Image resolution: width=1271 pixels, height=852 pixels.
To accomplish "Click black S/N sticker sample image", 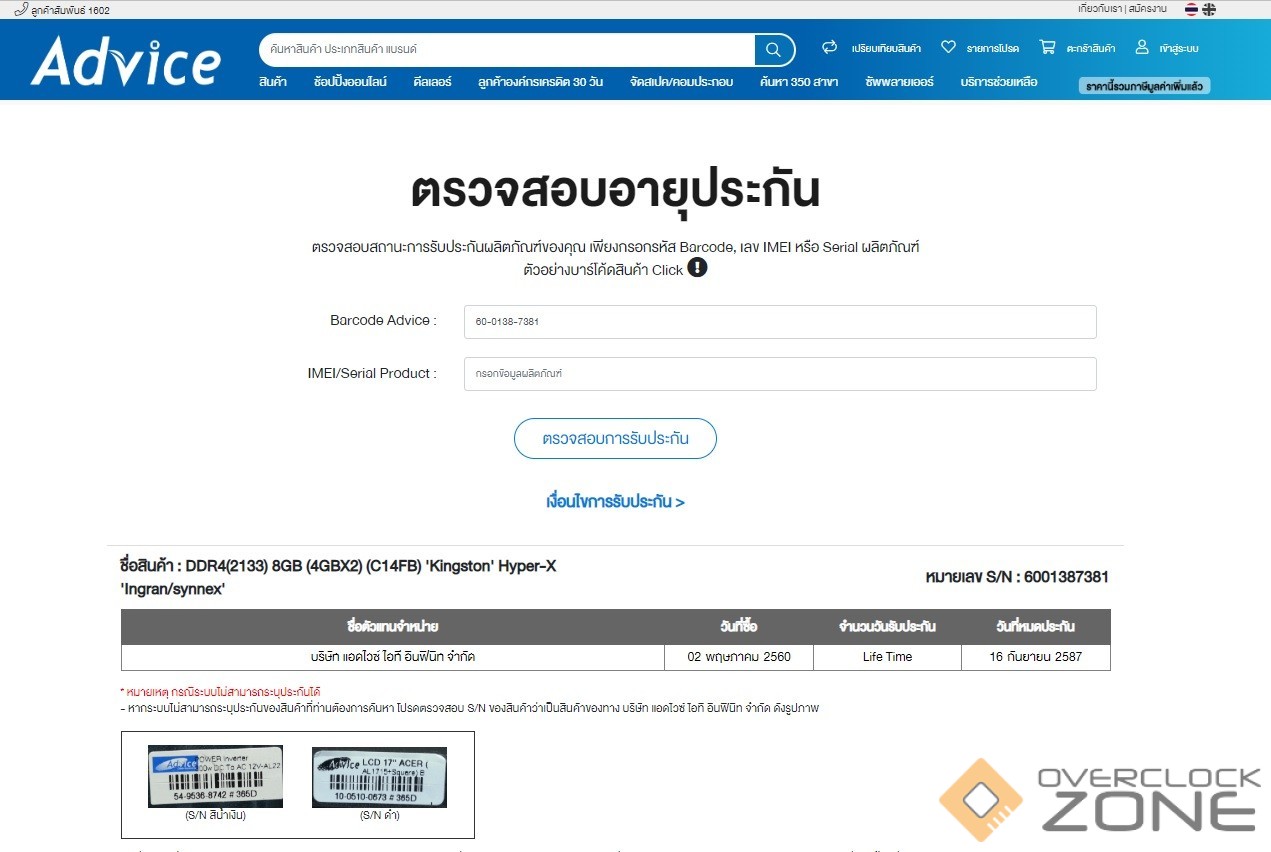I will pos(379,777).
